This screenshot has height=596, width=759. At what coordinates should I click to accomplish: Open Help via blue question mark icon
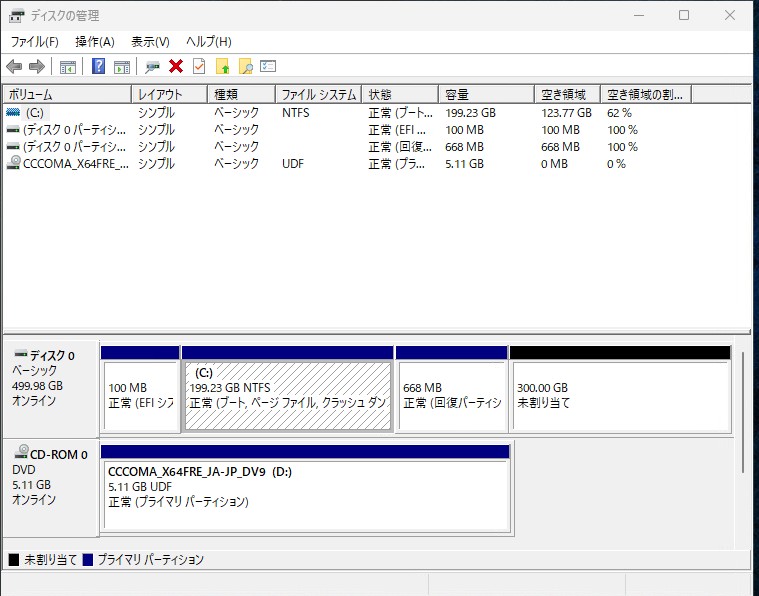99,66
